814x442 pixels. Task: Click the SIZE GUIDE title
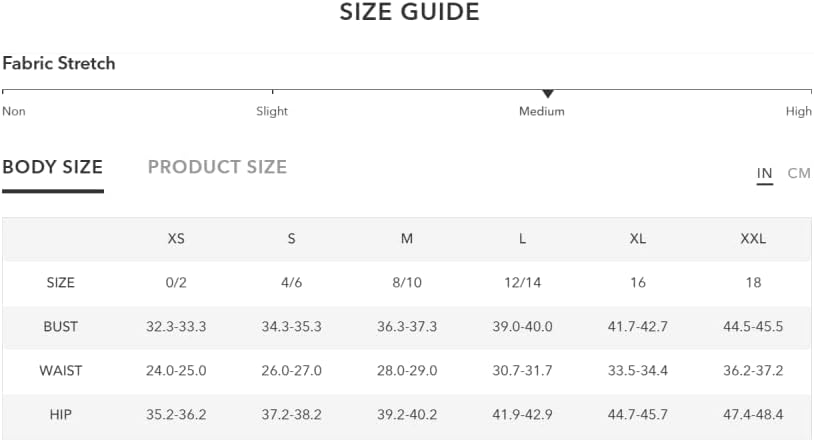[x=409, y=12]
